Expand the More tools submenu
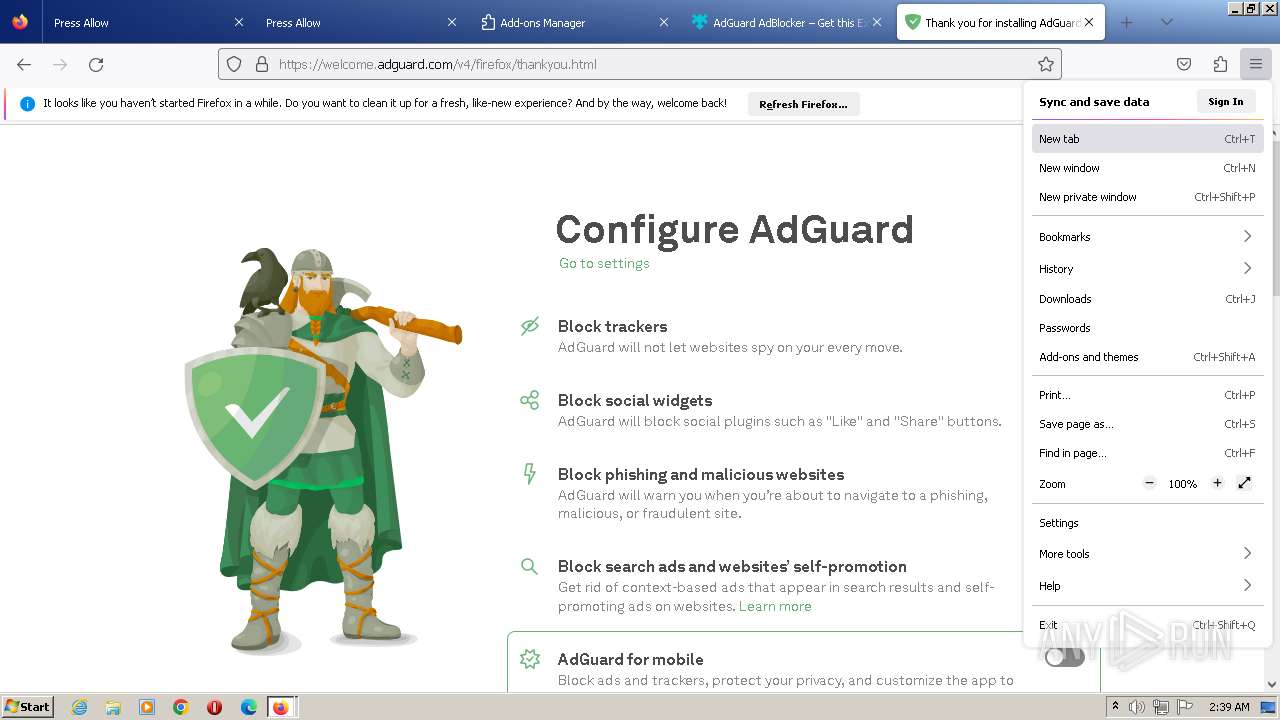This screenshot has width=1280, height=720. pos(1147,554)
